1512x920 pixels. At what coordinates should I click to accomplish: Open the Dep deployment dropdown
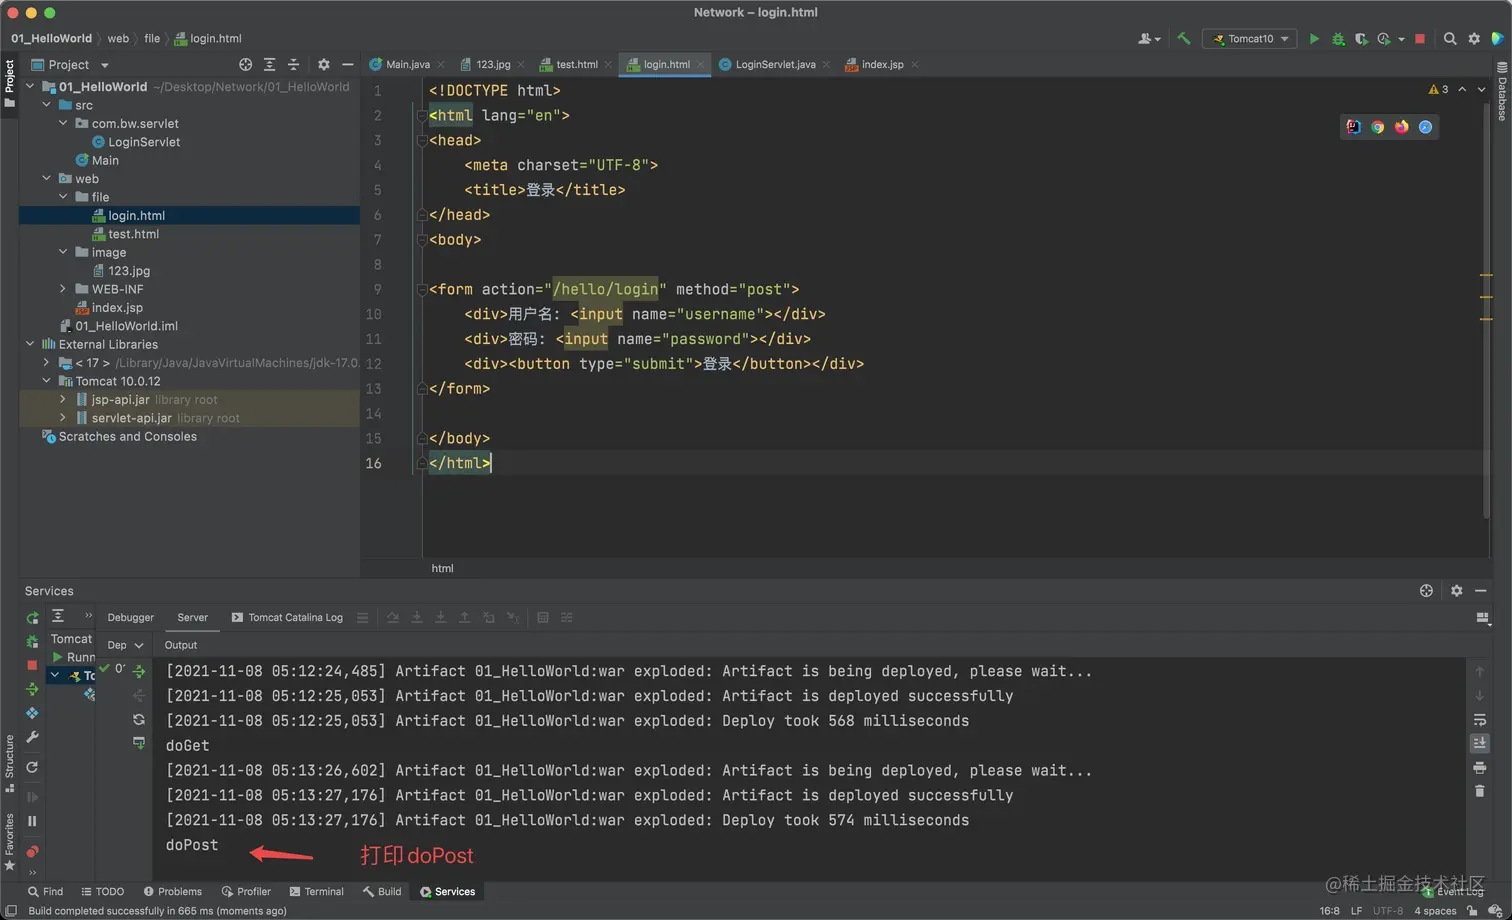click(x=125, y=645)
